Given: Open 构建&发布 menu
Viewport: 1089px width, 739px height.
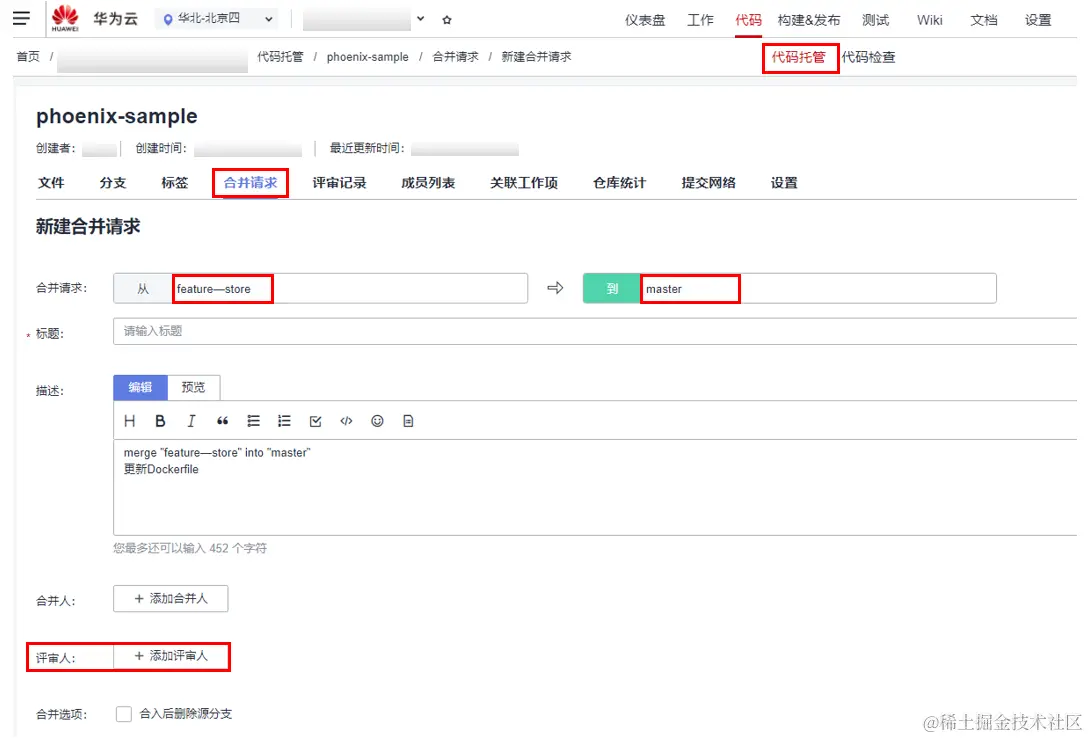Looking at the screenshot, I should tap(808, 20).
